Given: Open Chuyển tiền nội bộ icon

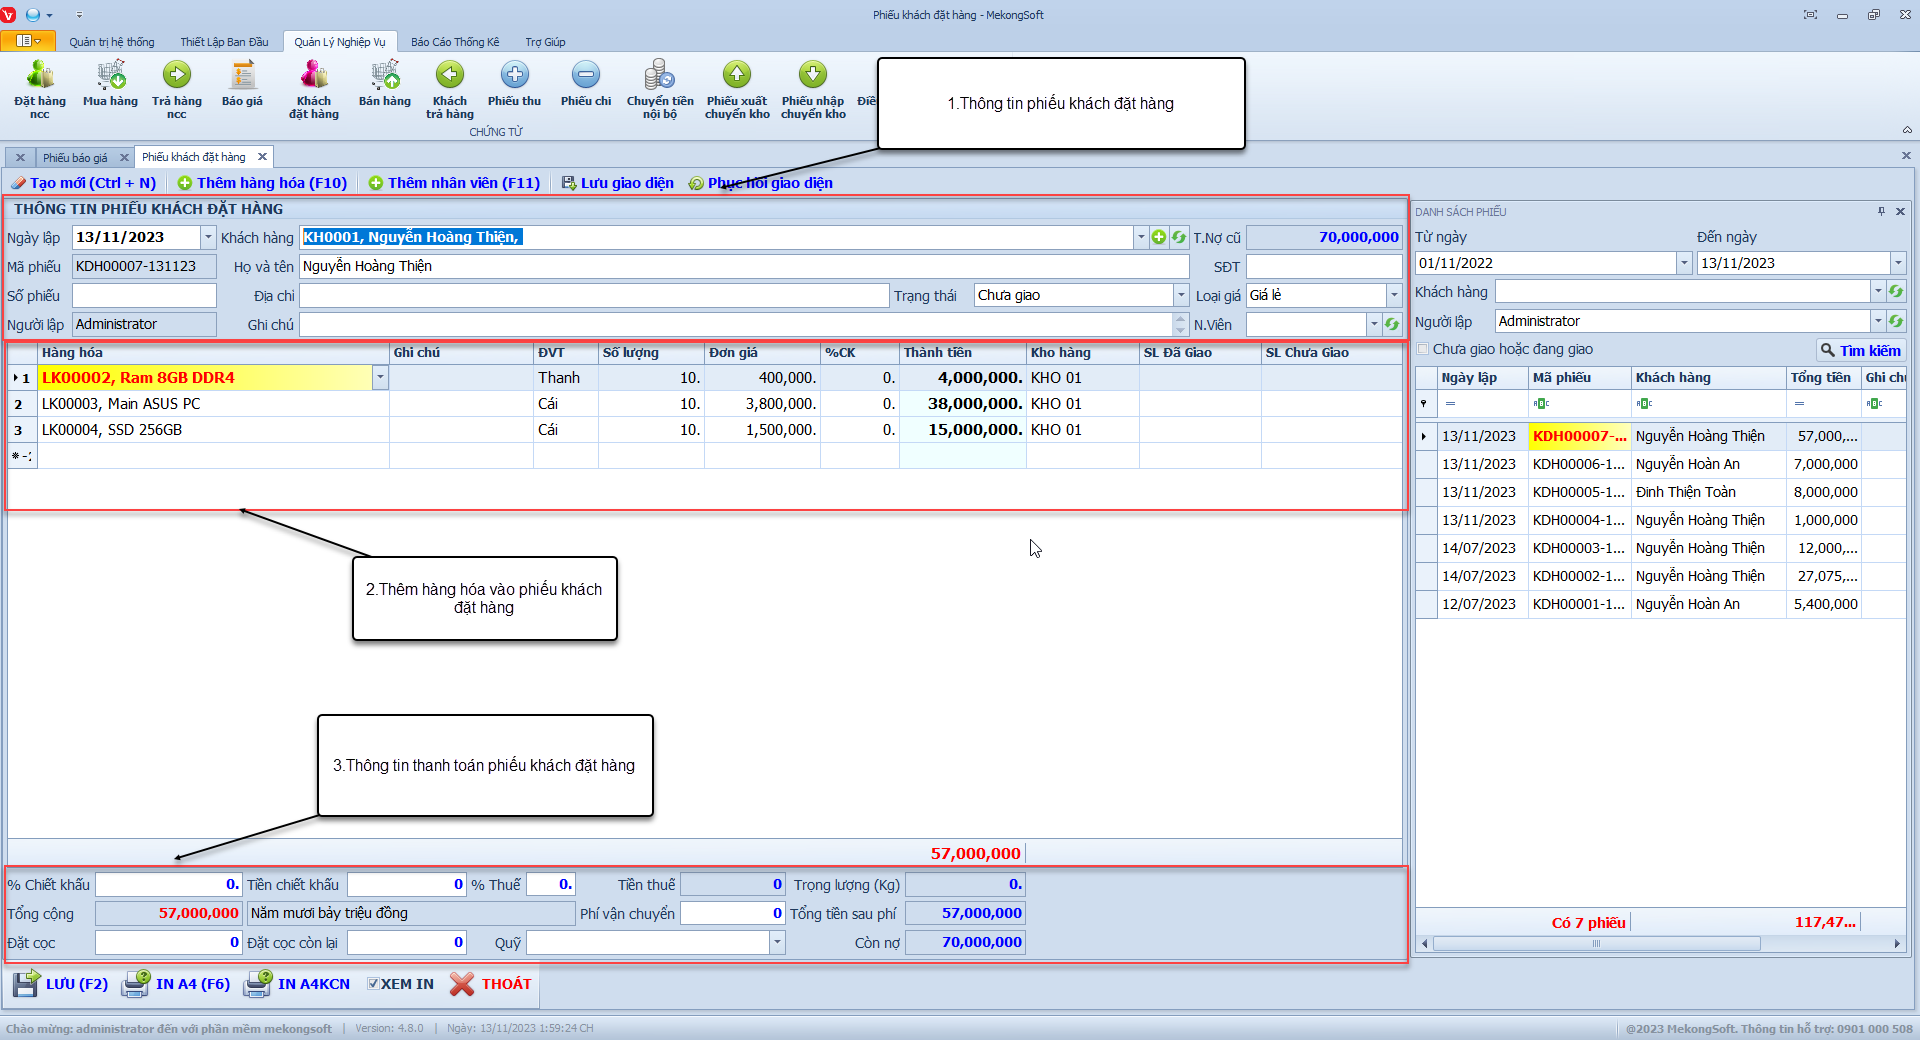Looking at the screenshot, I should (x=659, y=76).
